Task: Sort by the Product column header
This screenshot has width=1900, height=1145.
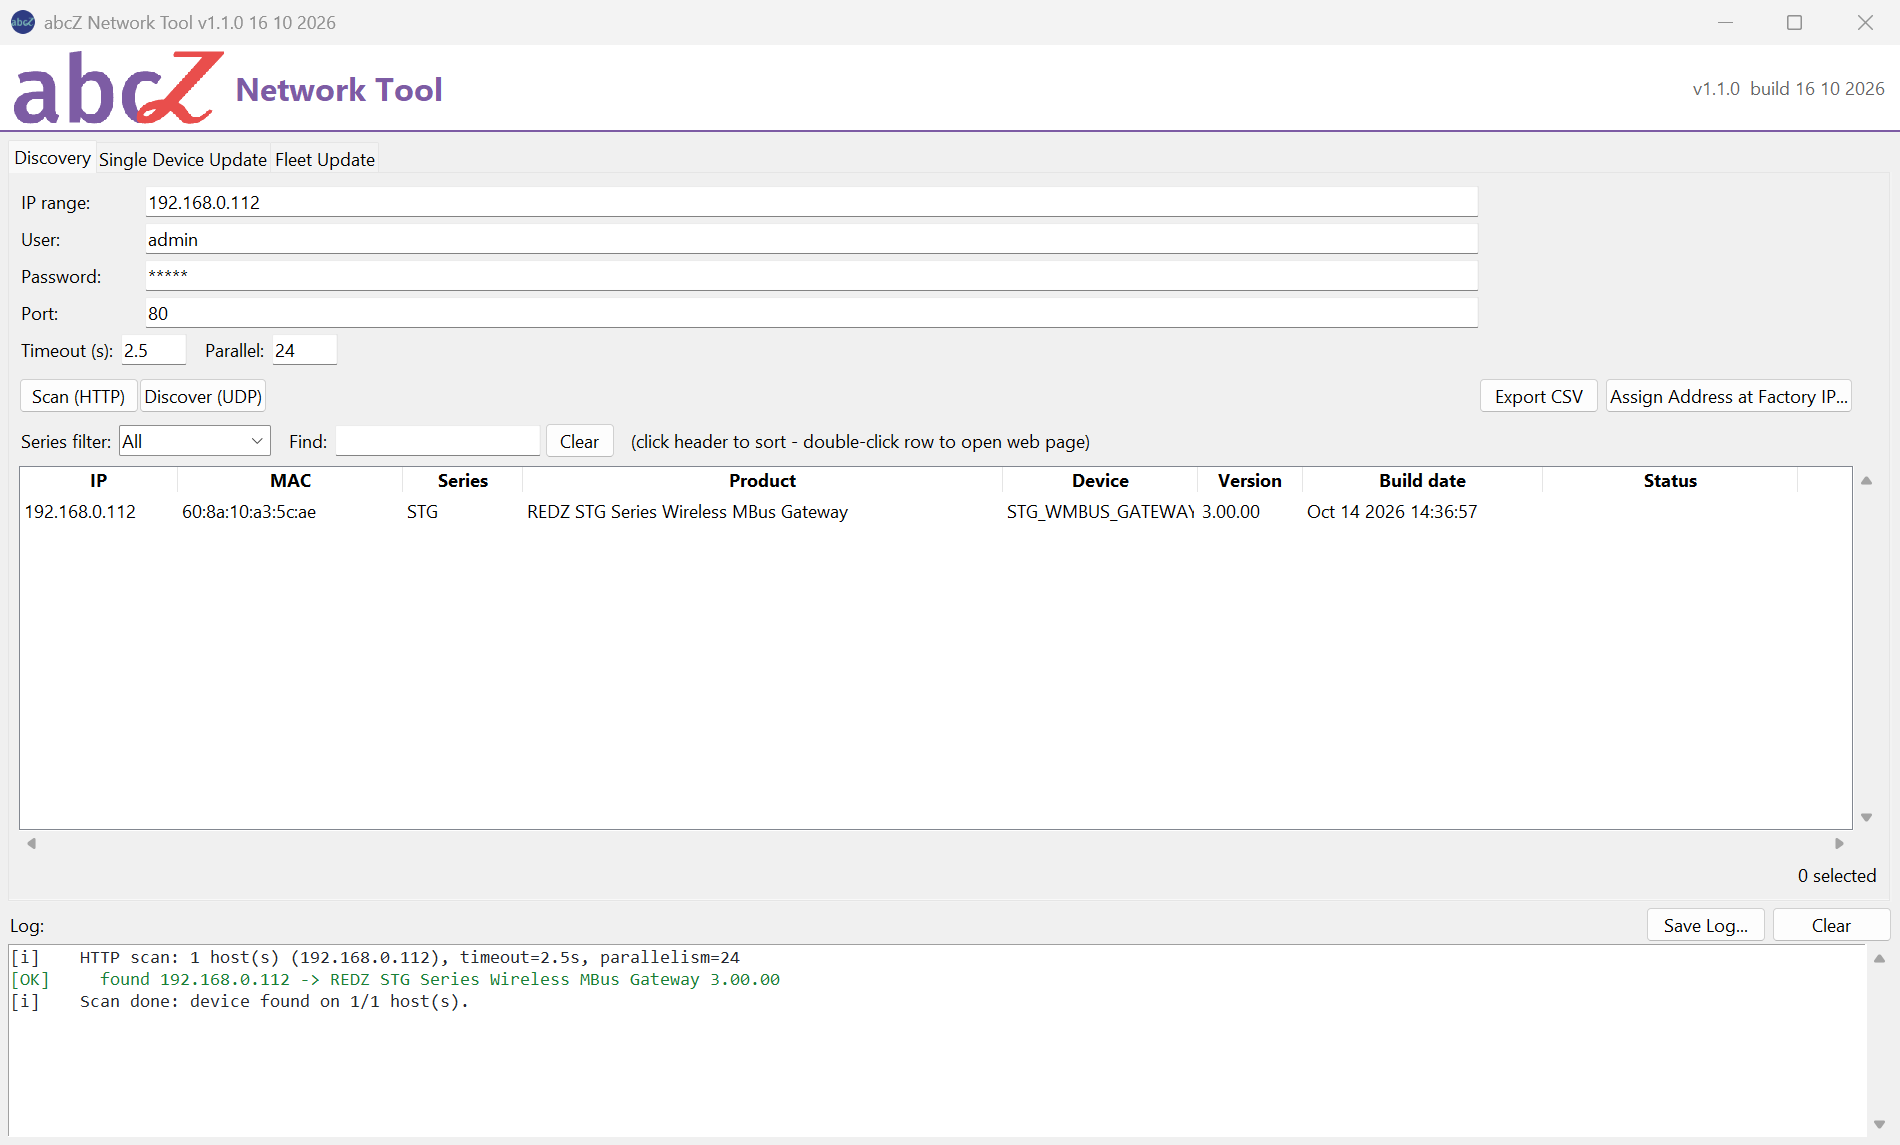Action: [762, 480]
